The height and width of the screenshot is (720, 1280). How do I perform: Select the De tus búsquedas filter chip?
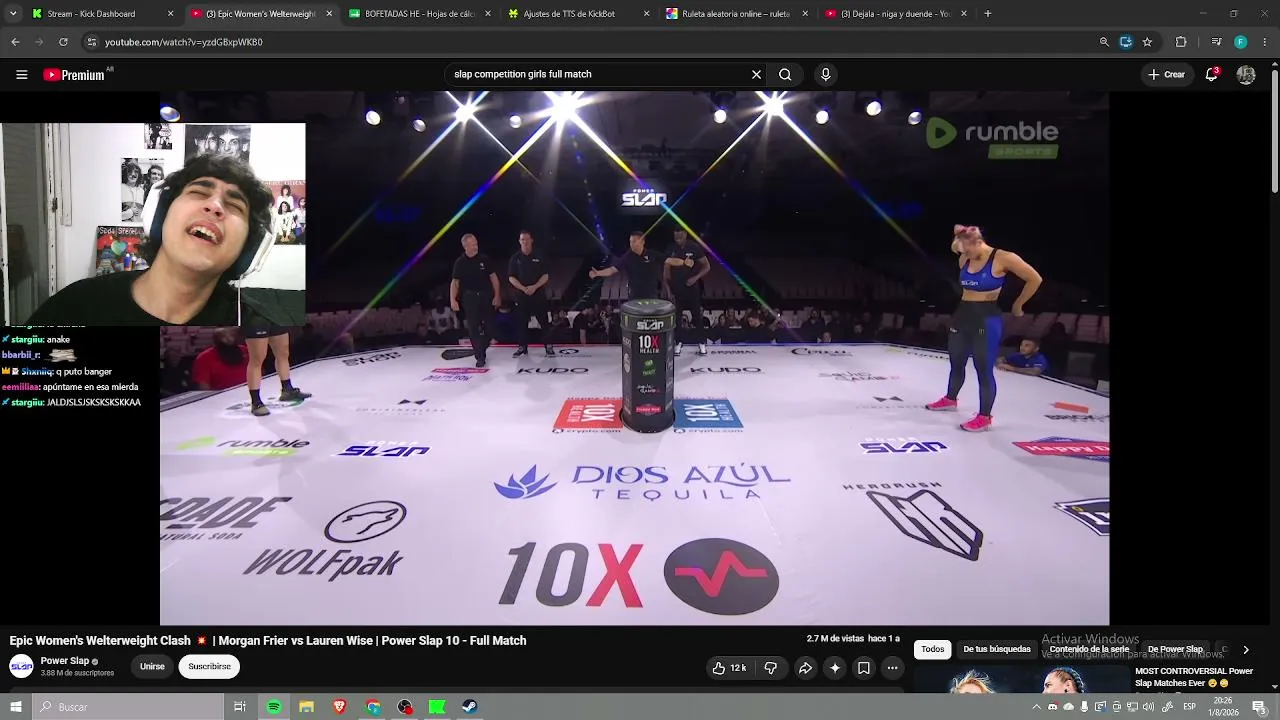coord(996,649)
